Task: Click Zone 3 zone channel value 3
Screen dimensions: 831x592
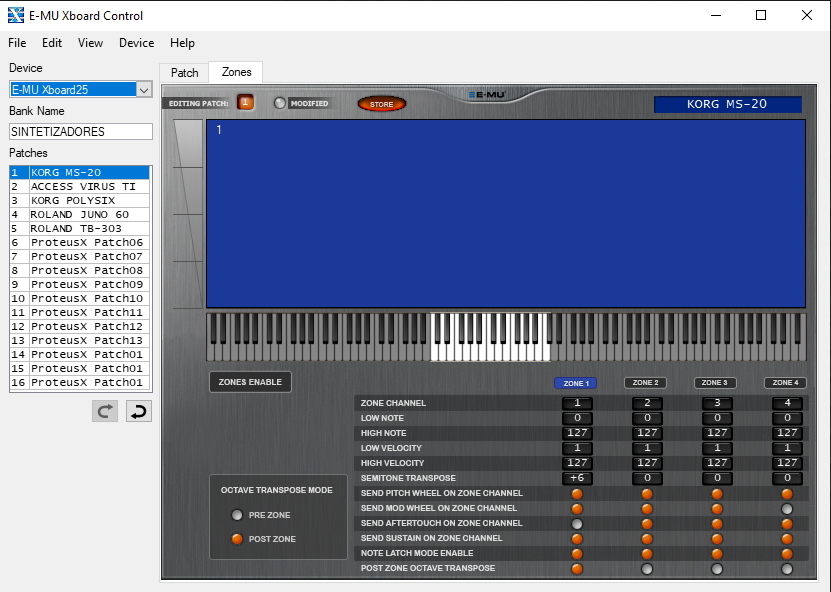Action: [717, 403]
